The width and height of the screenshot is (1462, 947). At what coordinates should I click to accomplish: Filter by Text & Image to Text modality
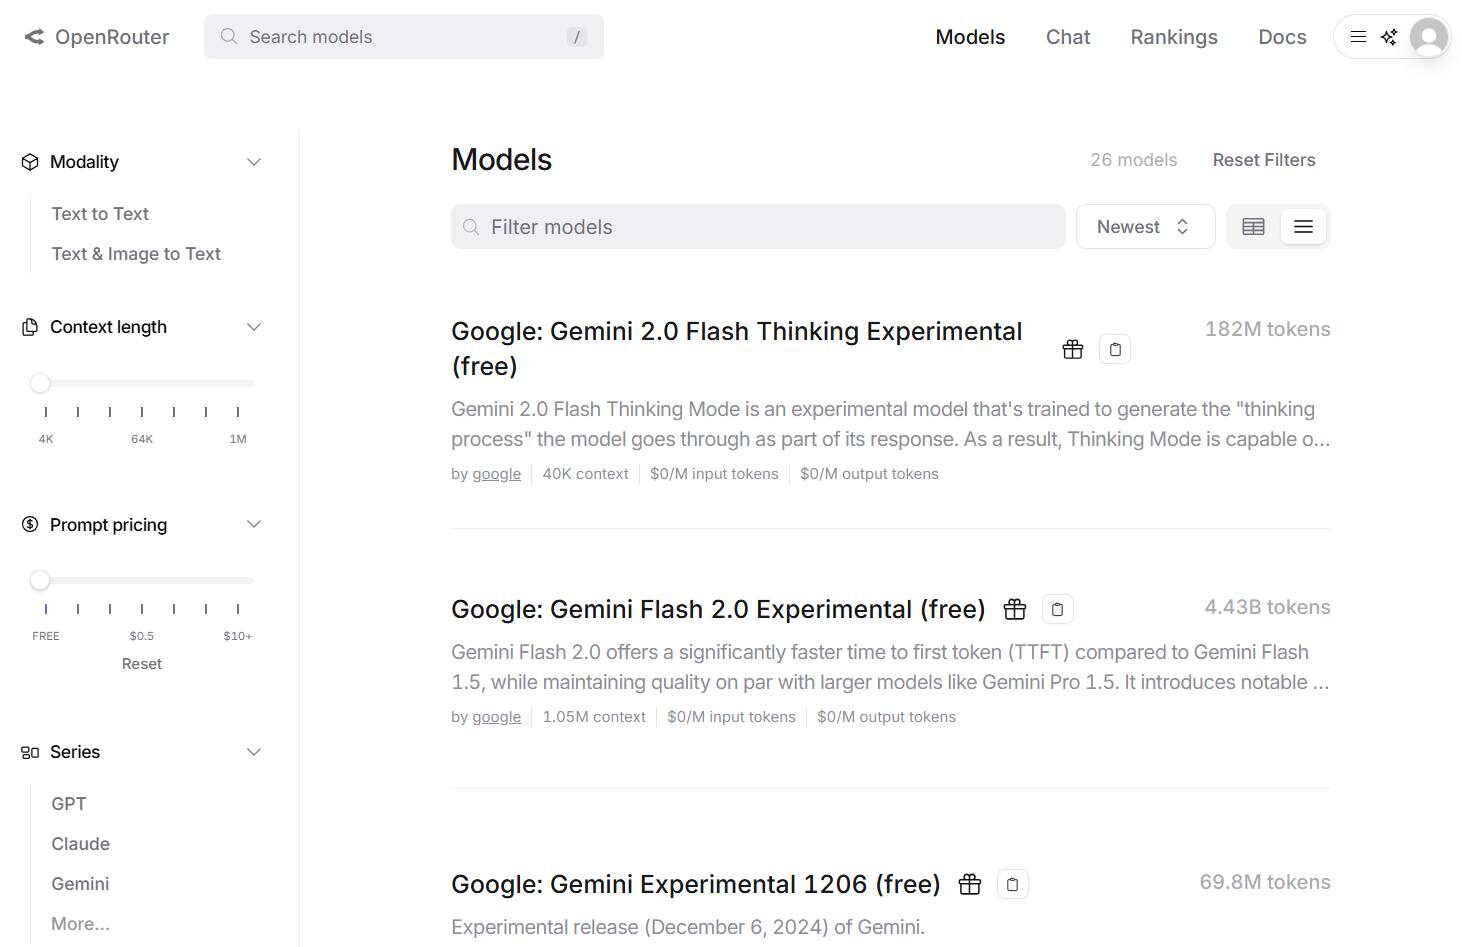136,254
